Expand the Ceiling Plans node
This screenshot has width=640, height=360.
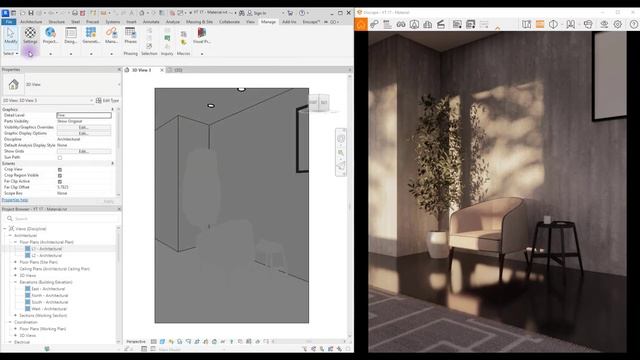point(16,269)
